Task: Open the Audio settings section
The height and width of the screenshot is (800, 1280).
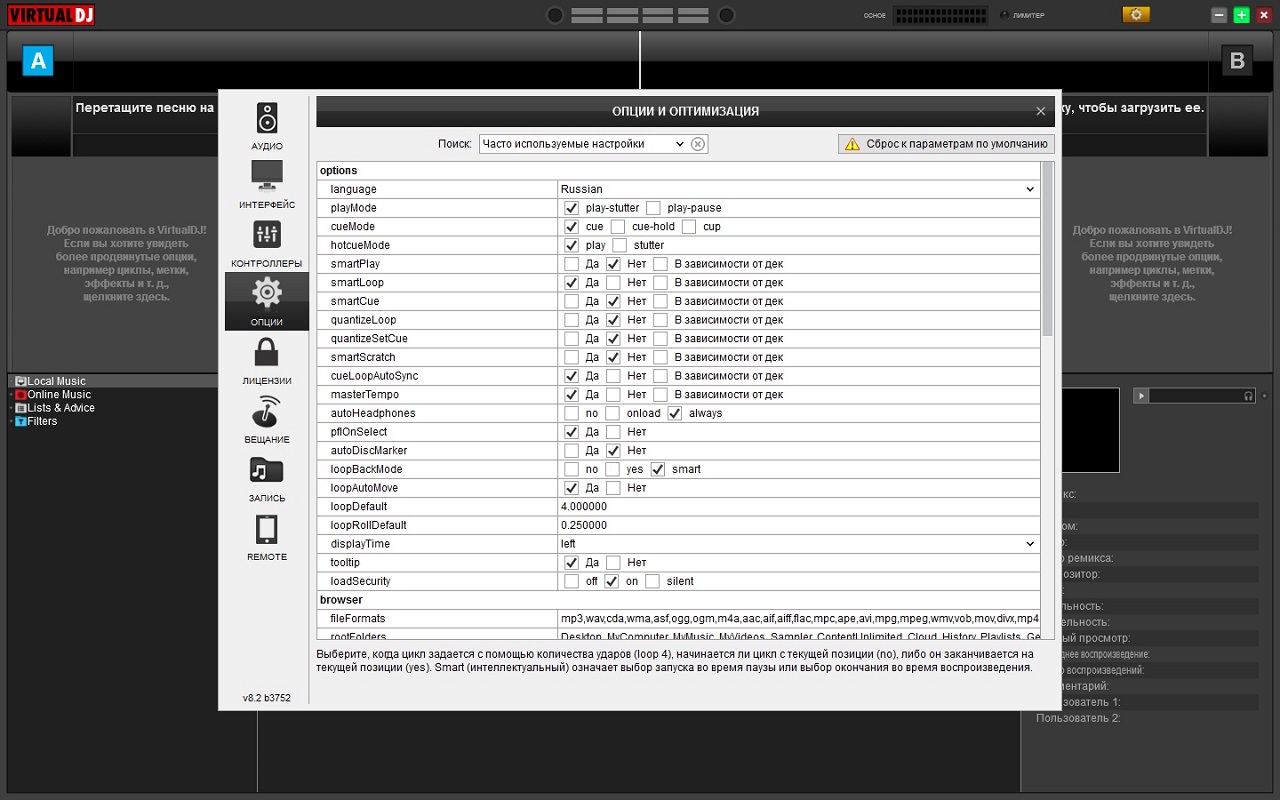Action: coord(267,126)
